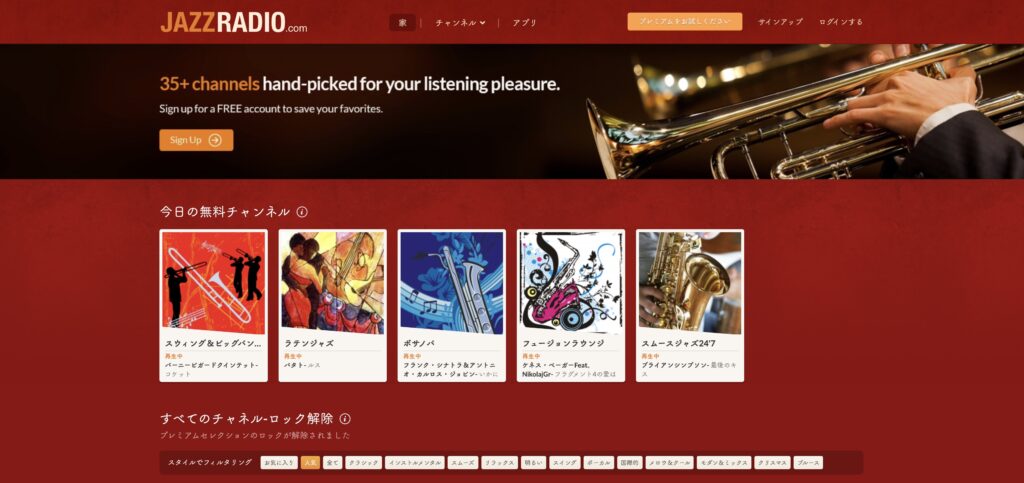
Task: Open the サインアップ link
Action: pos(780,22)
